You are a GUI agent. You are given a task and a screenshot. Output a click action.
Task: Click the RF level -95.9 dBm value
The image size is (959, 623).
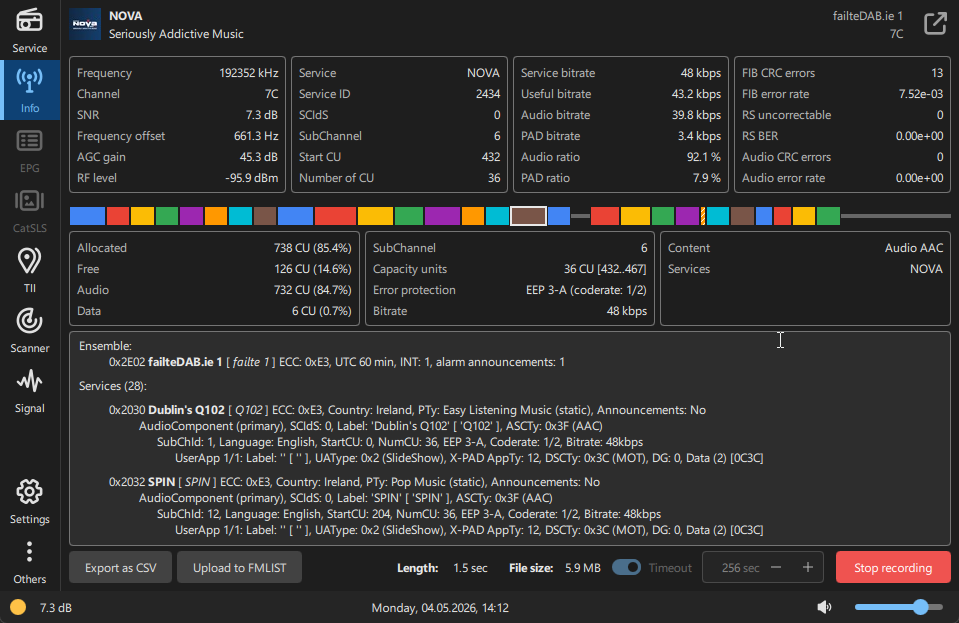[x=251, y=178]
